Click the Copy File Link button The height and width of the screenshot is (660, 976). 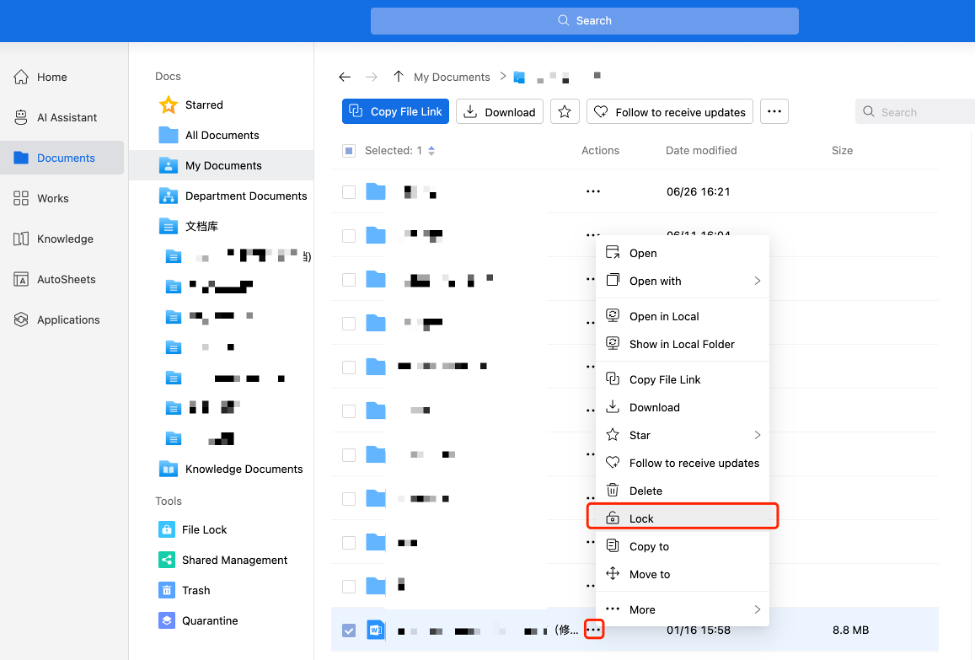tap(395, 112)
